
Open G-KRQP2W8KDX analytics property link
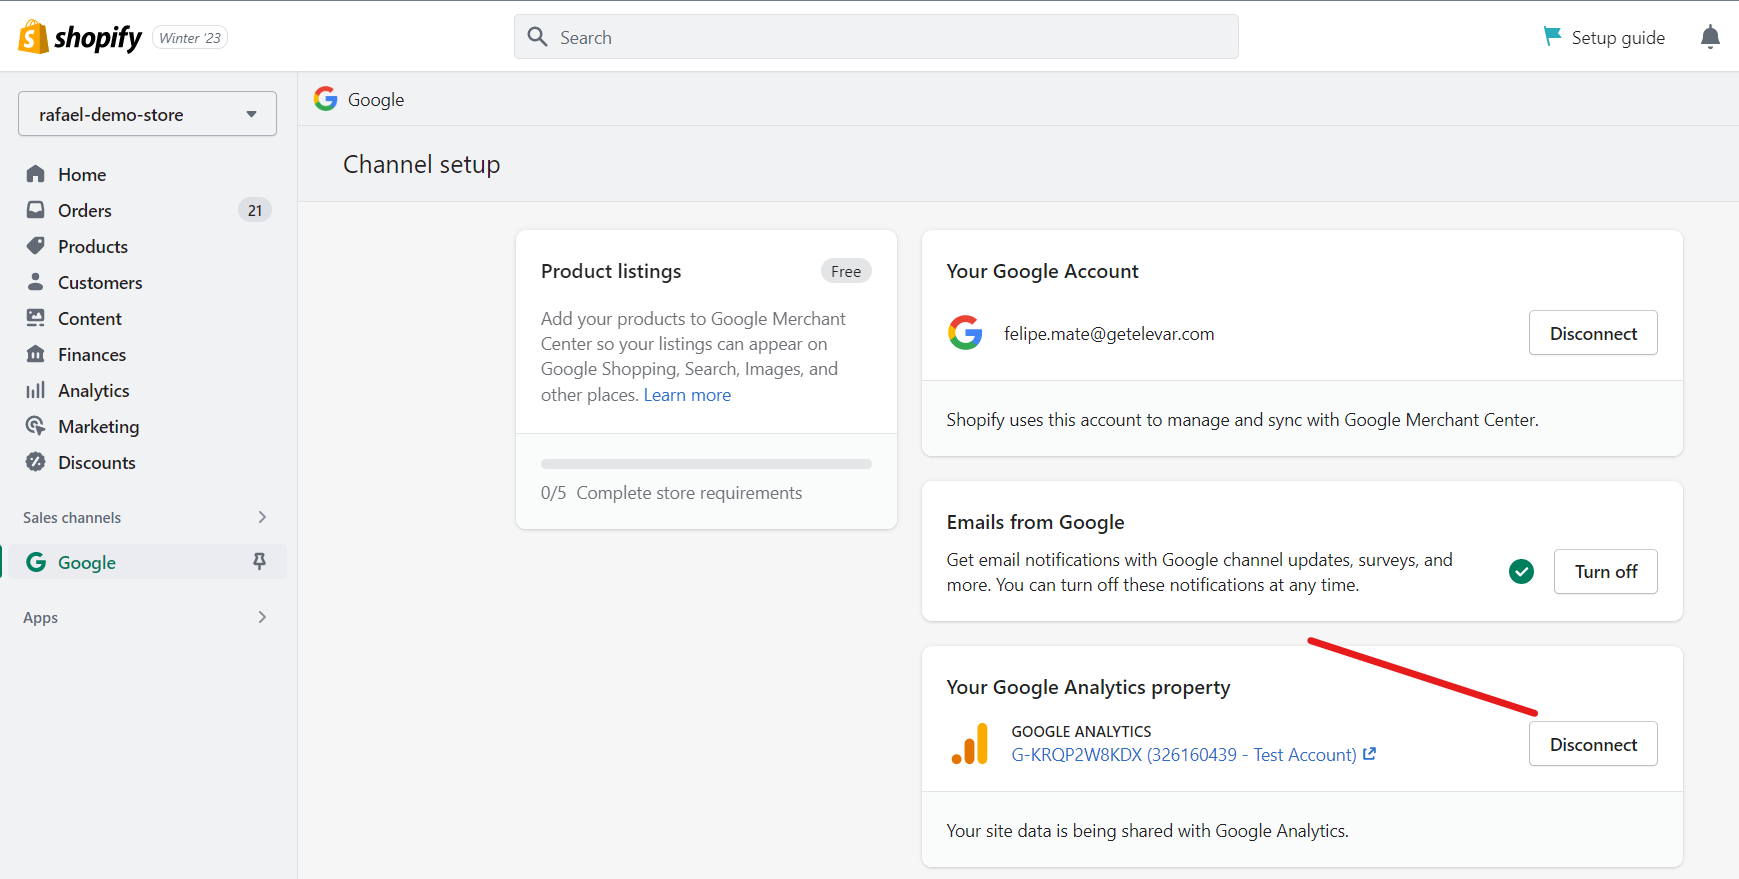pyautogui.click(x=1184, y=755)
